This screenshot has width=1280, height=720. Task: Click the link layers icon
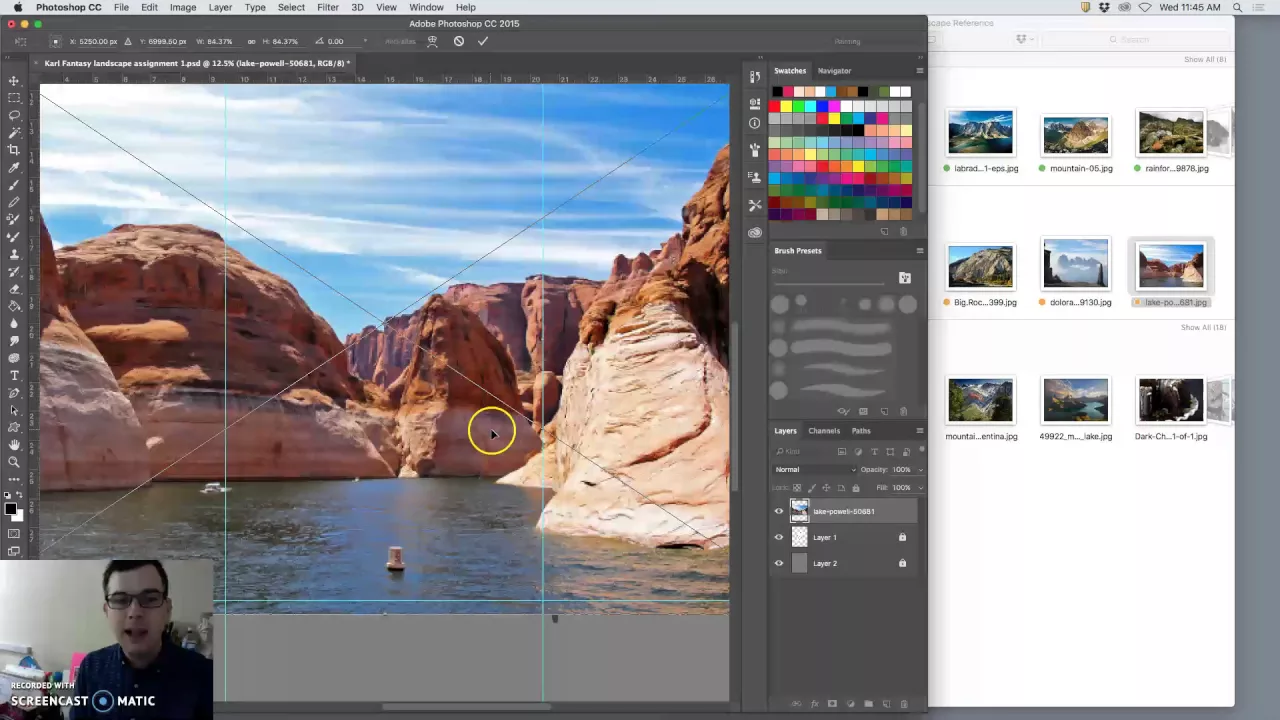796,704
